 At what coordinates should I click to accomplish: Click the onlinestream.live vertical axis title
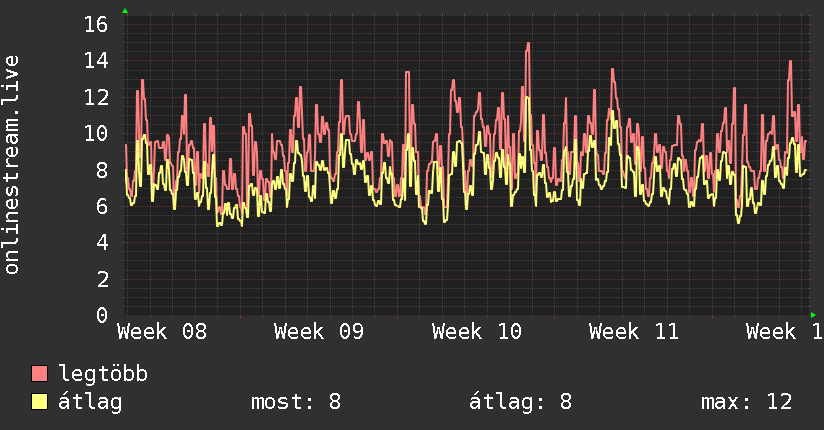click(11, 165)
